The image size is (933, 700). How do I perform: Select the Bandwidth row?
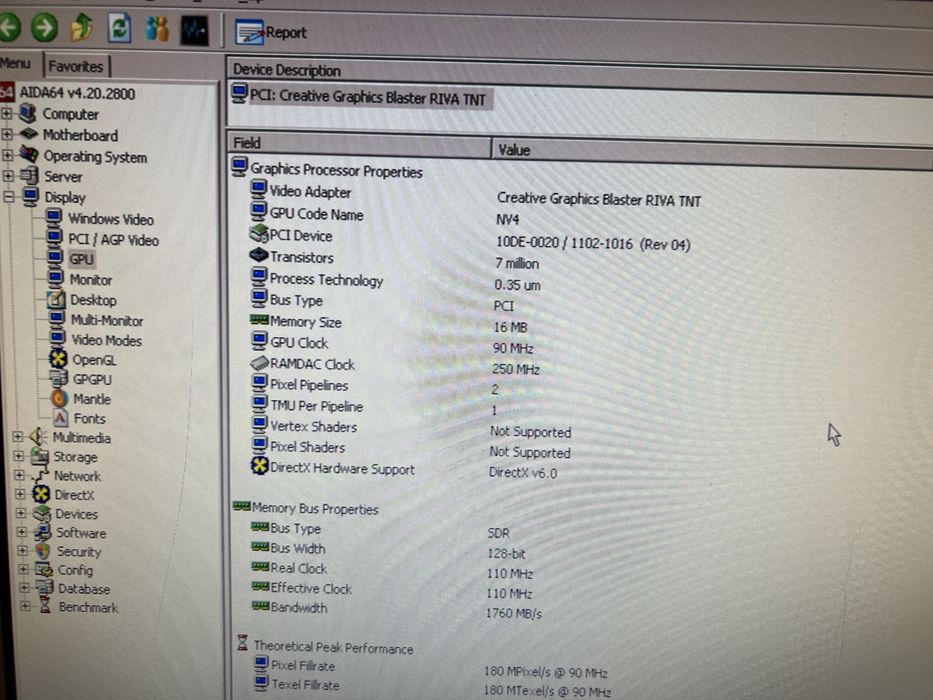point(397,610)
